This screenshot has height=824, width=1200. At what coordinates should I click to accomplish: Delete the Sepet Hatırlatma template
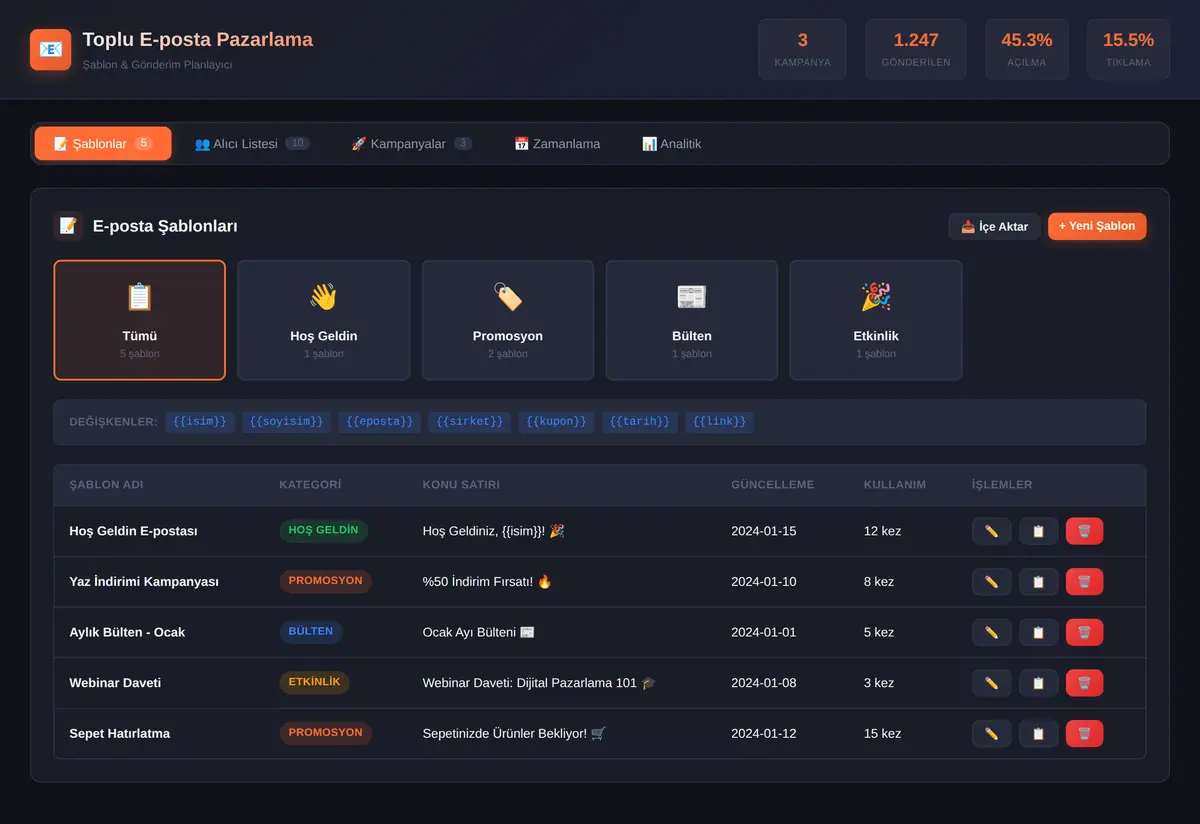1084,734
